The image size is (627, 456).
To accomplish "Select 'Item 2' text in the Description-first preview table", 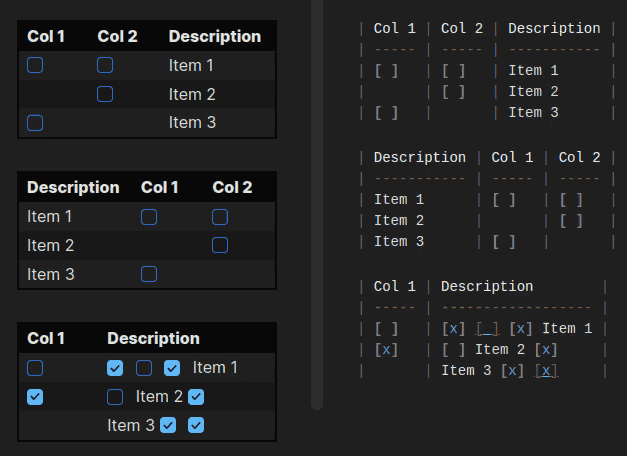I will click(50, 245).
